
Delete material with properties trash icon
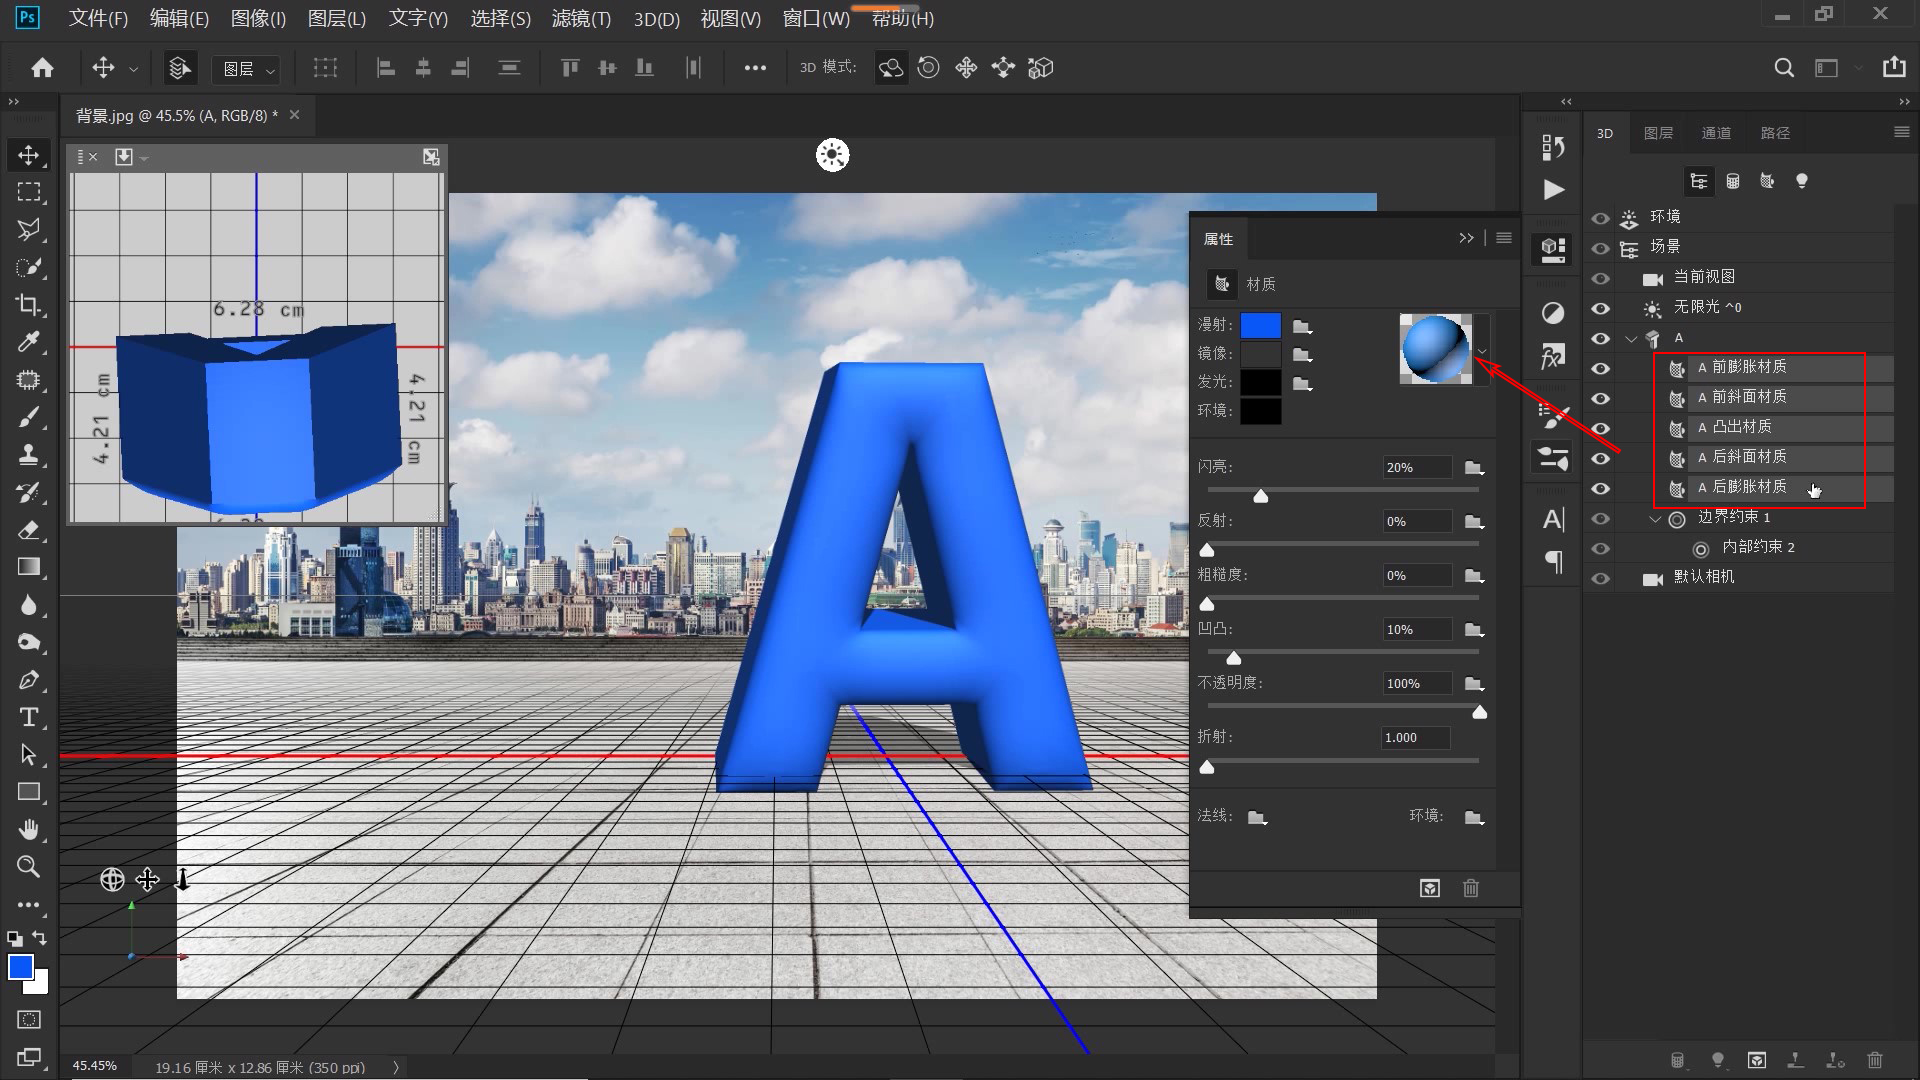click(1471, 888)
